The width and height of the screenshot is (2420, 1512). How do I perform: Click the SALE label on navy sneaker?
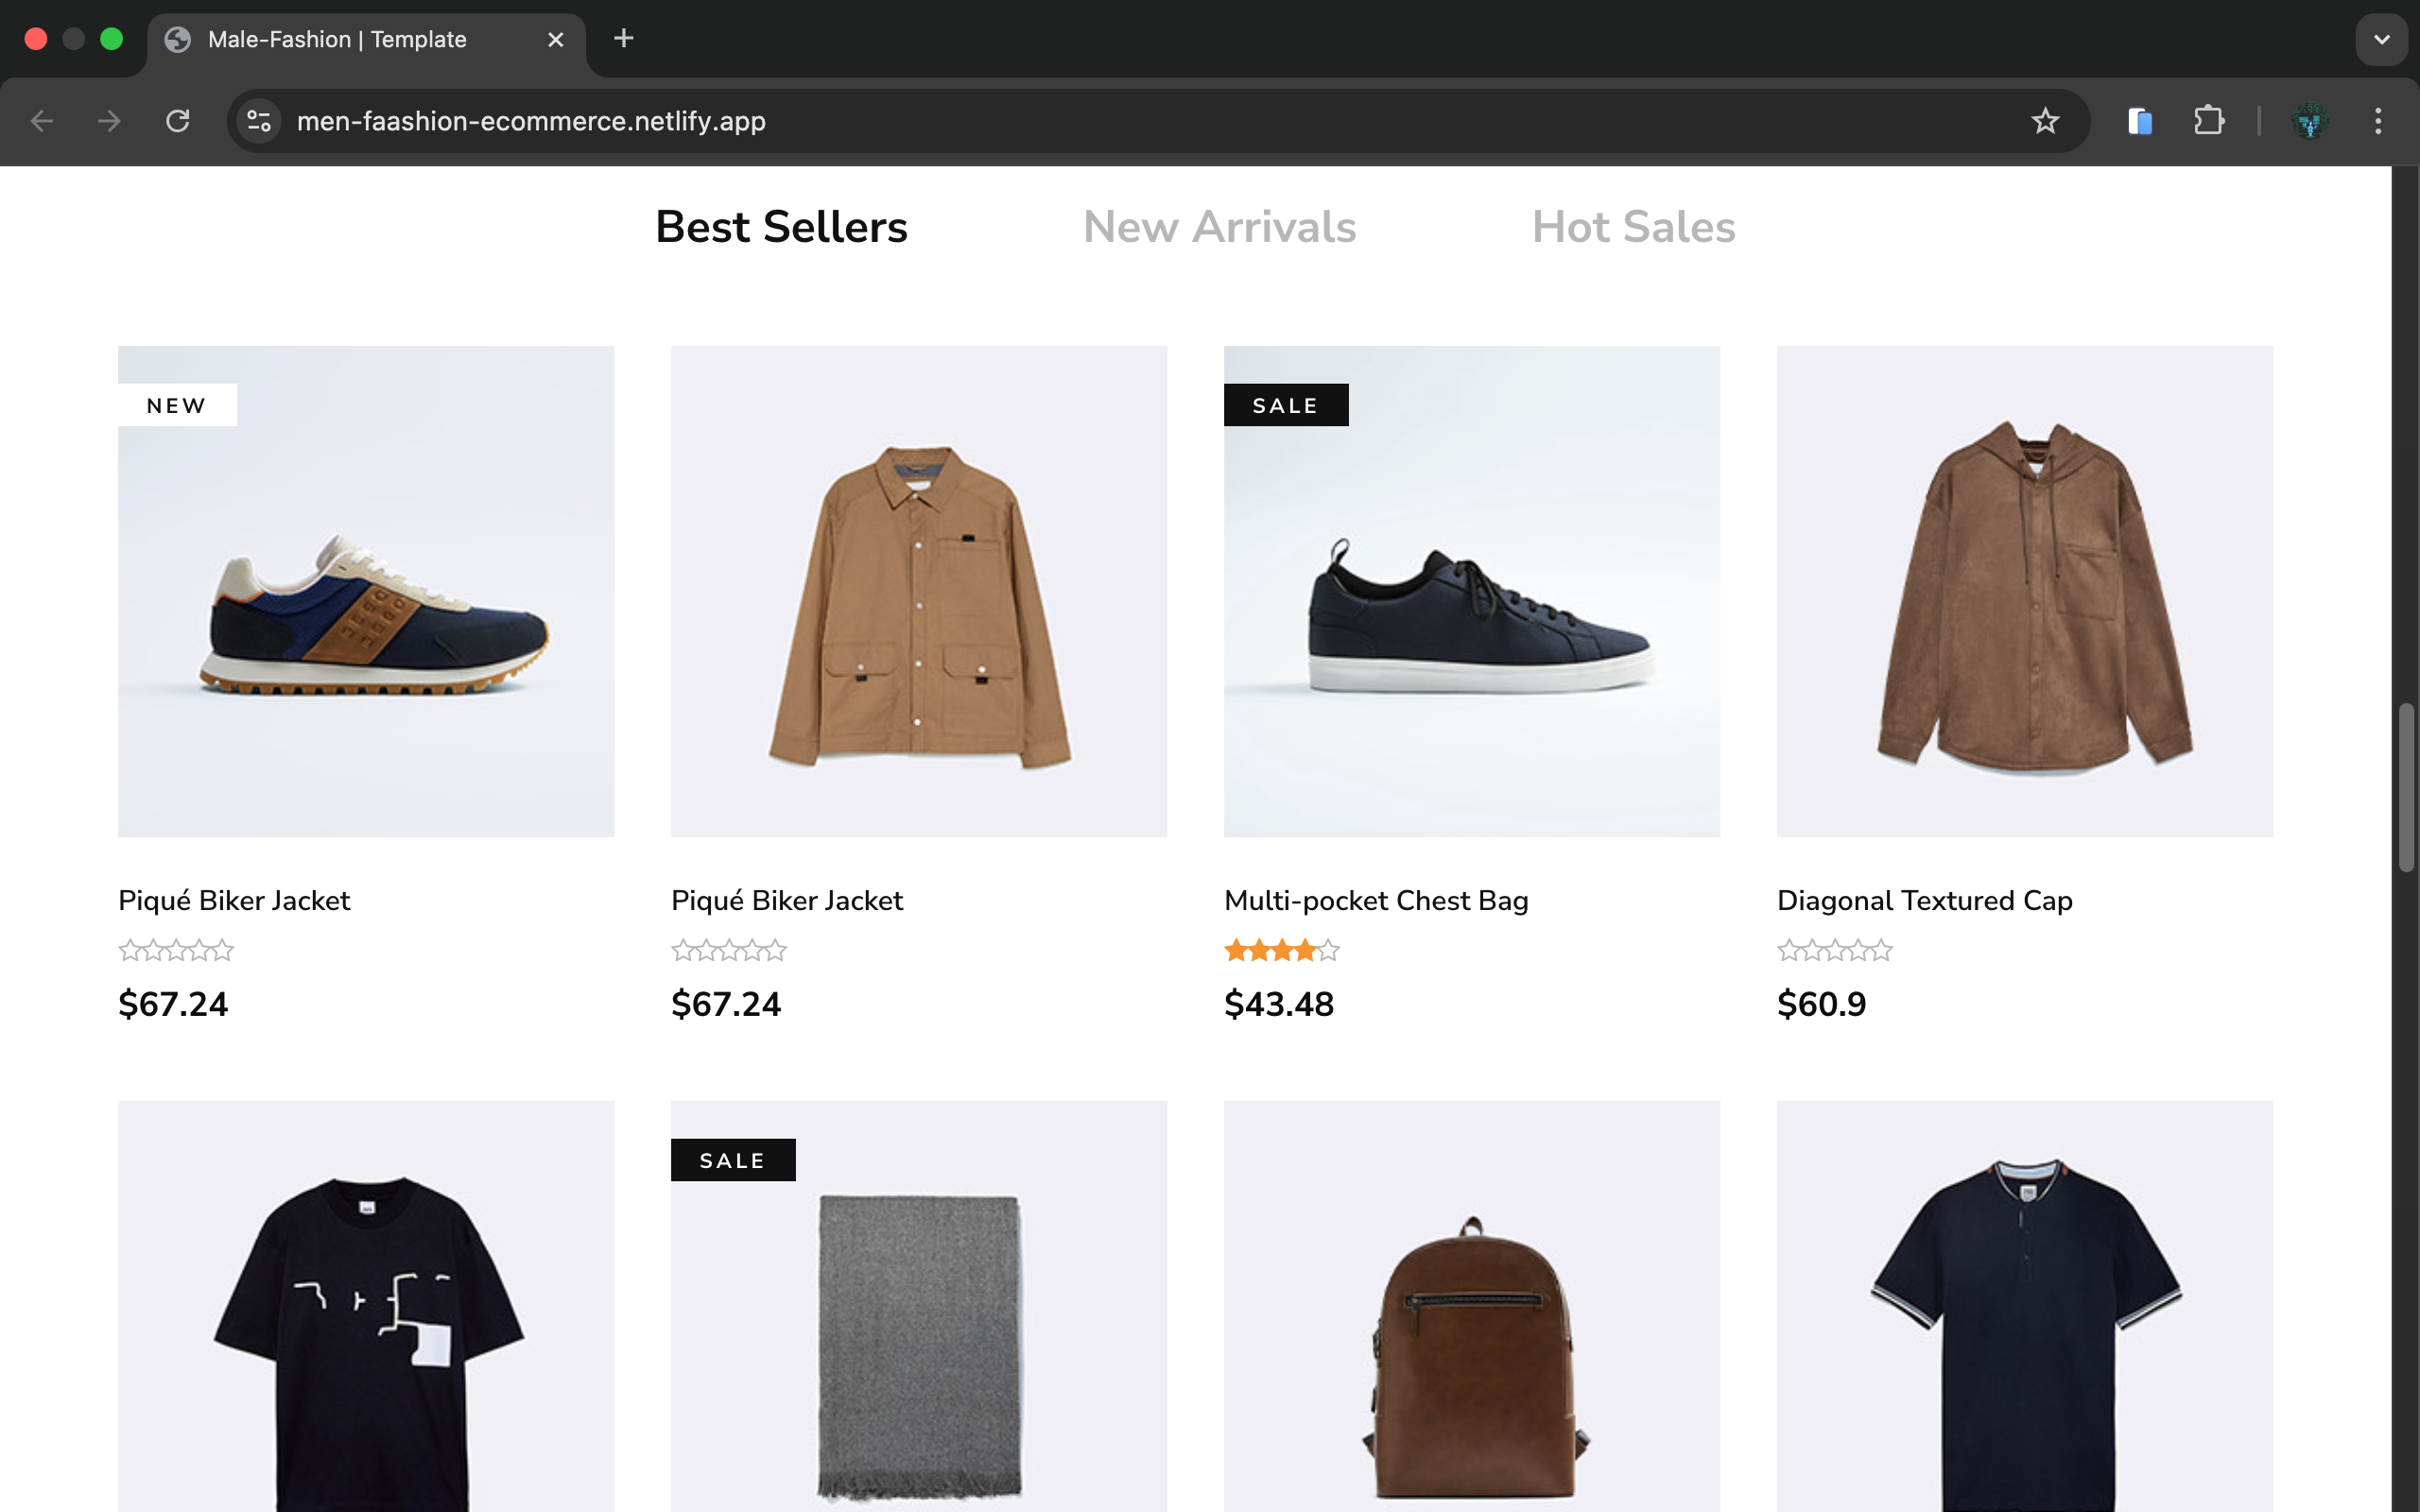(1286, 405)
